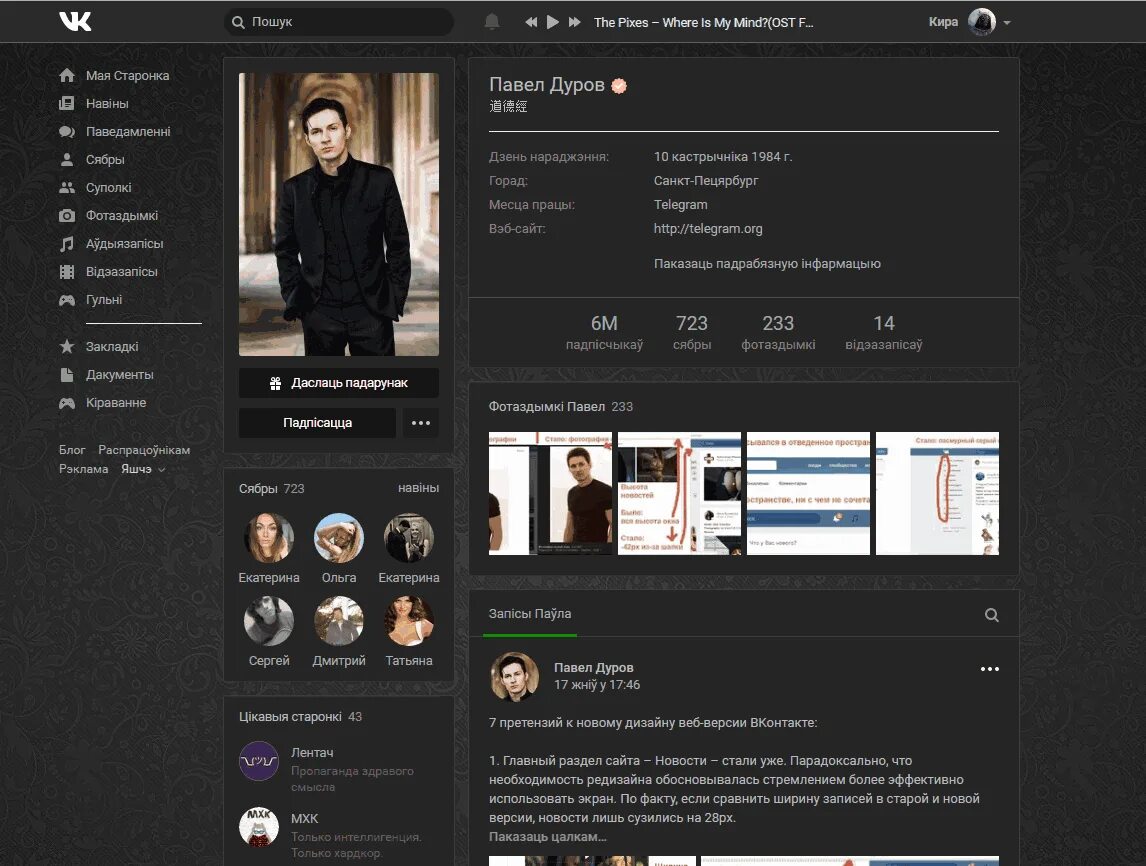Image resolution: width=1146 pixels, height=866 pixels.
Task: Open the http://telegram.org website link
Action: pos(707,229)
